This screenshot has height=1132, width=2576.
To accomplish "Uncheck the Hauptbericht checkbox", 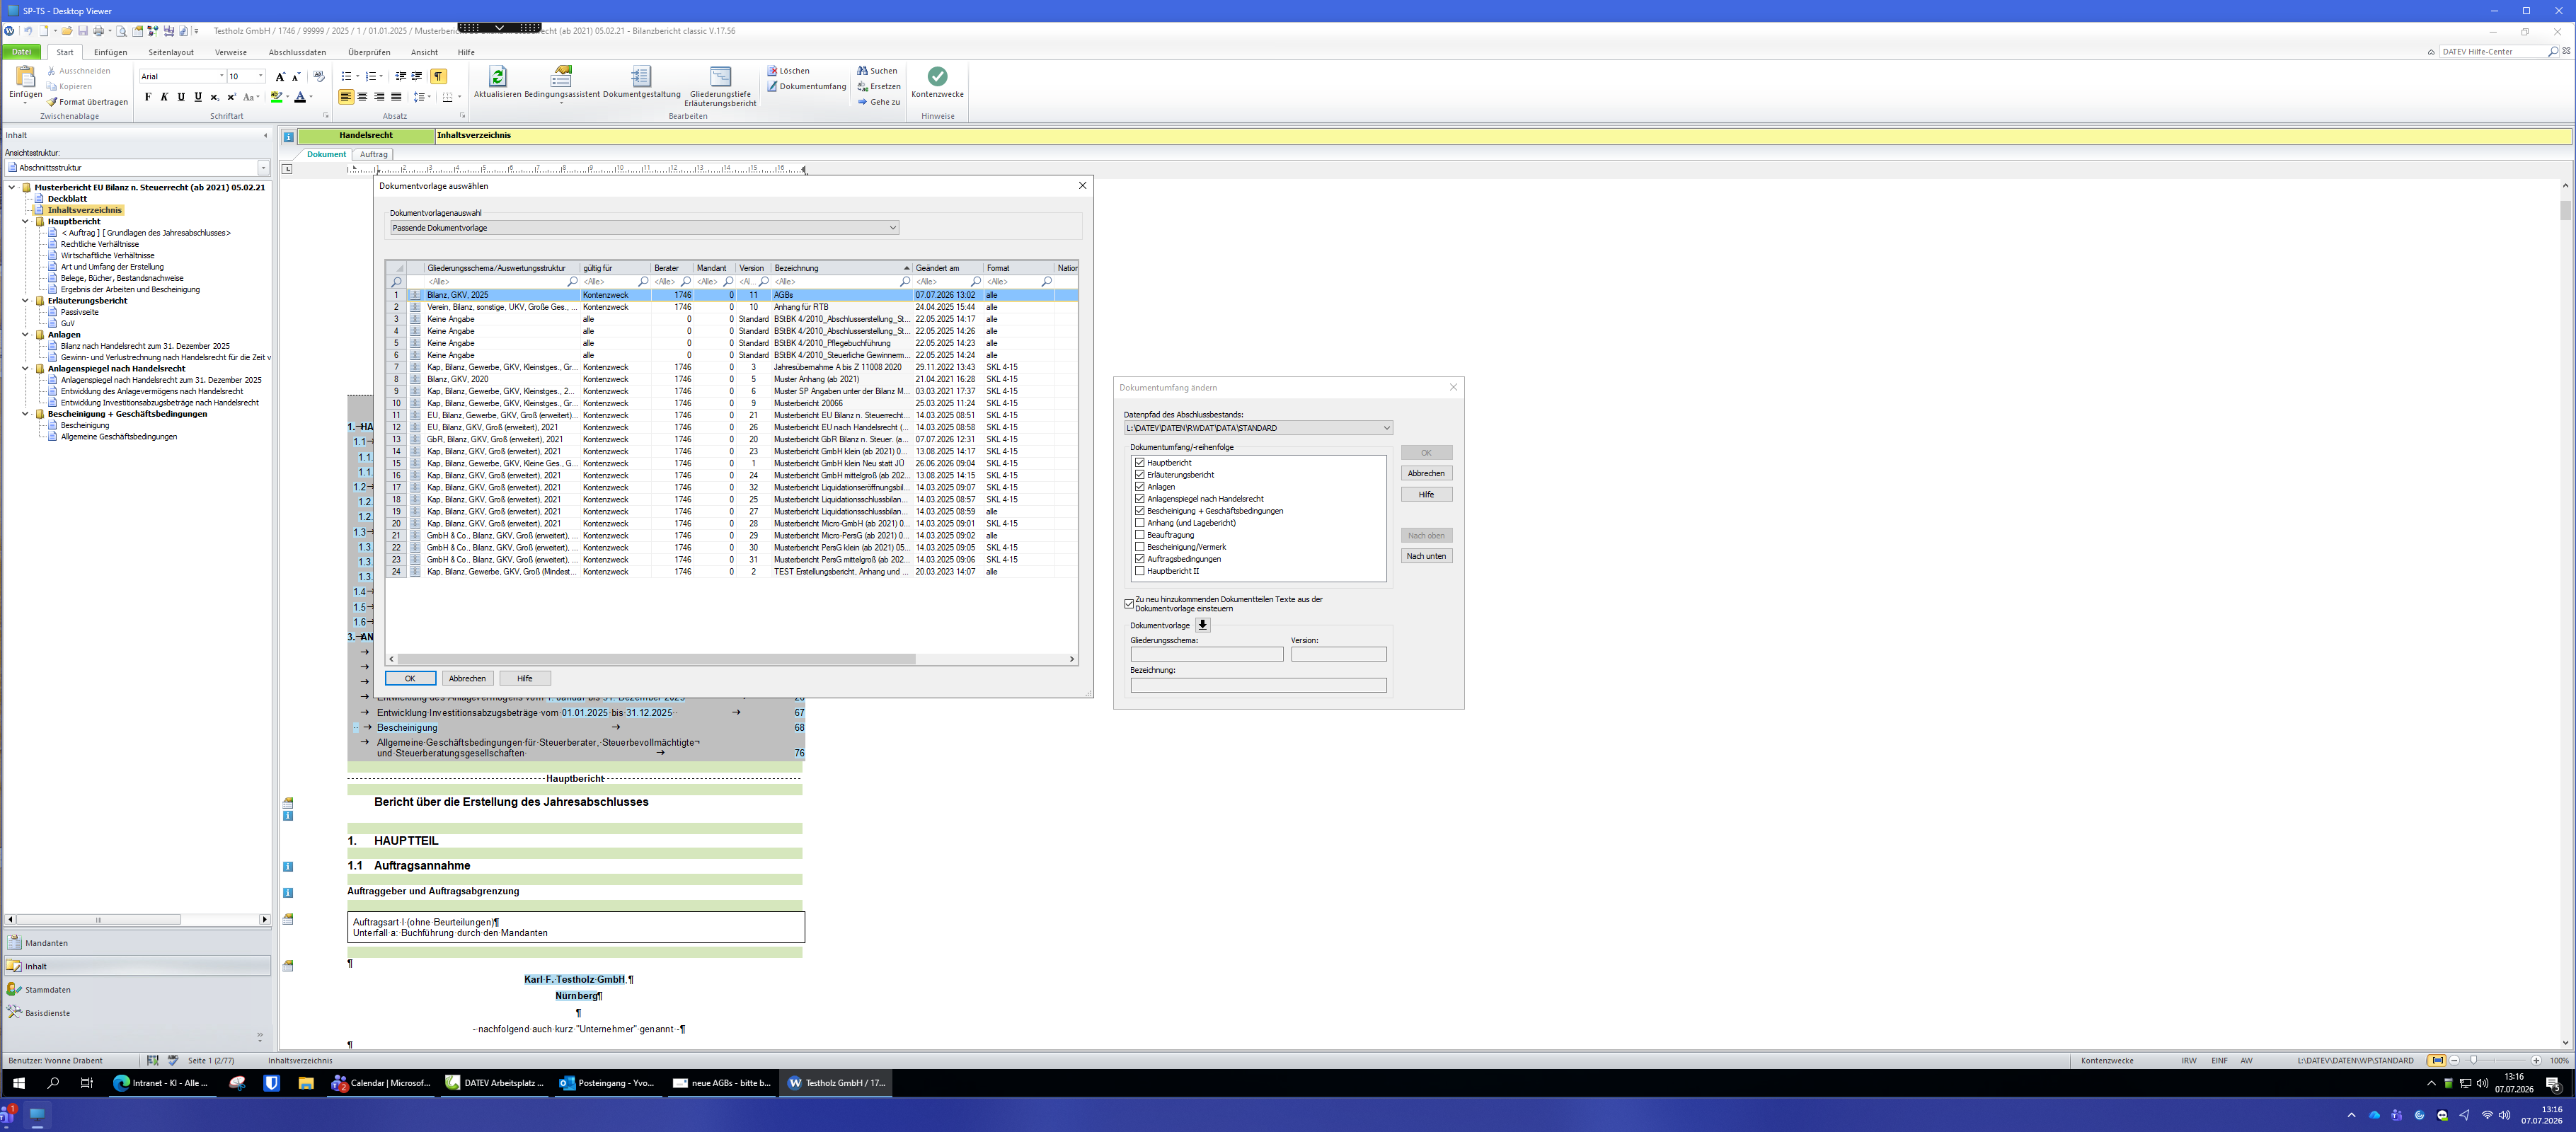I will [x=1140, y=463].
